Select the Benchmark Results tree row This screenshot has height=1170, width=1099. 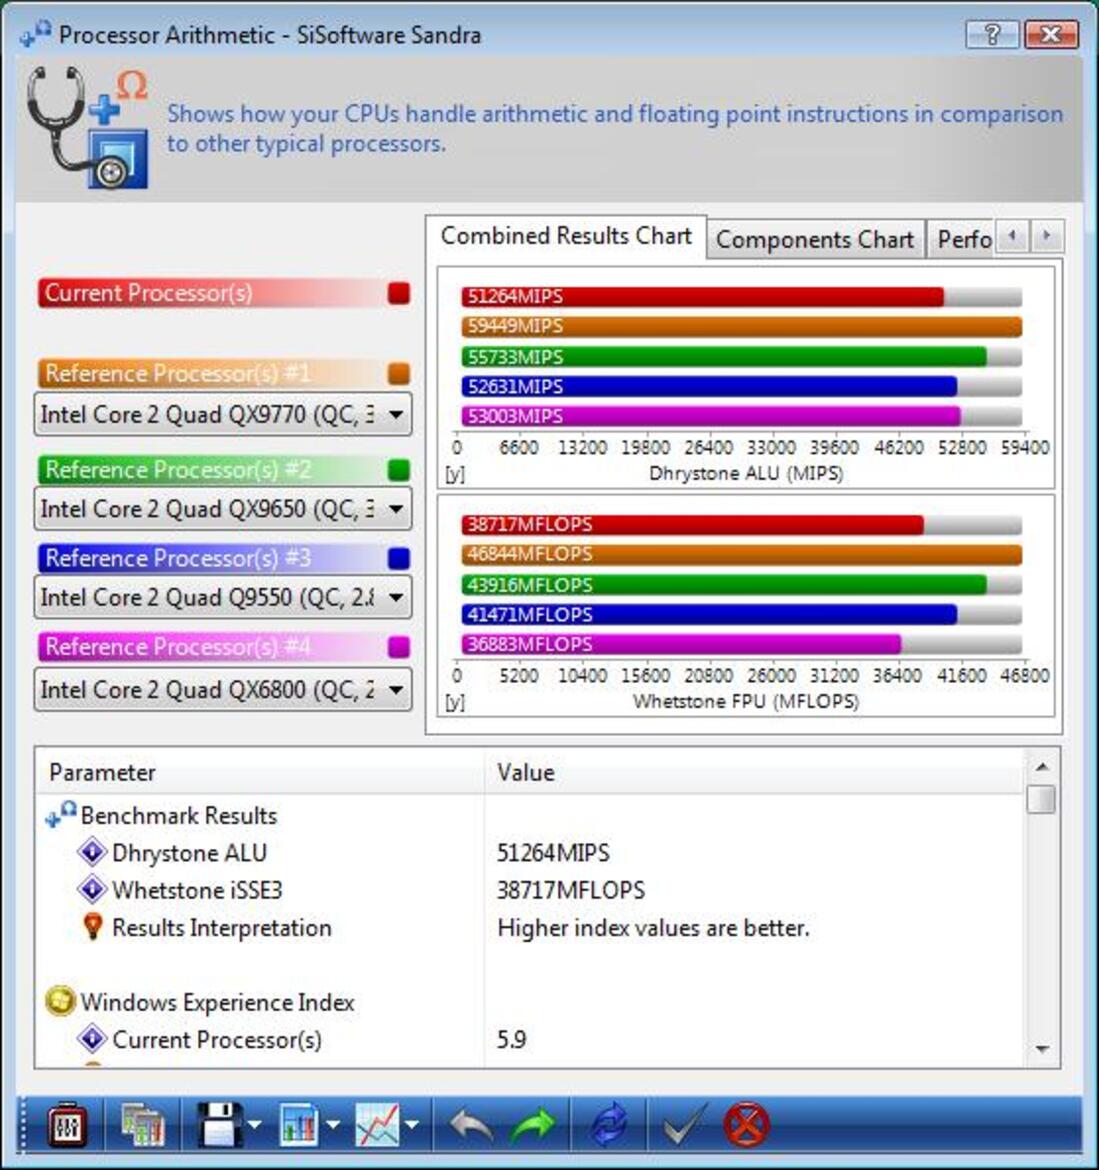(x=178, y=815)
